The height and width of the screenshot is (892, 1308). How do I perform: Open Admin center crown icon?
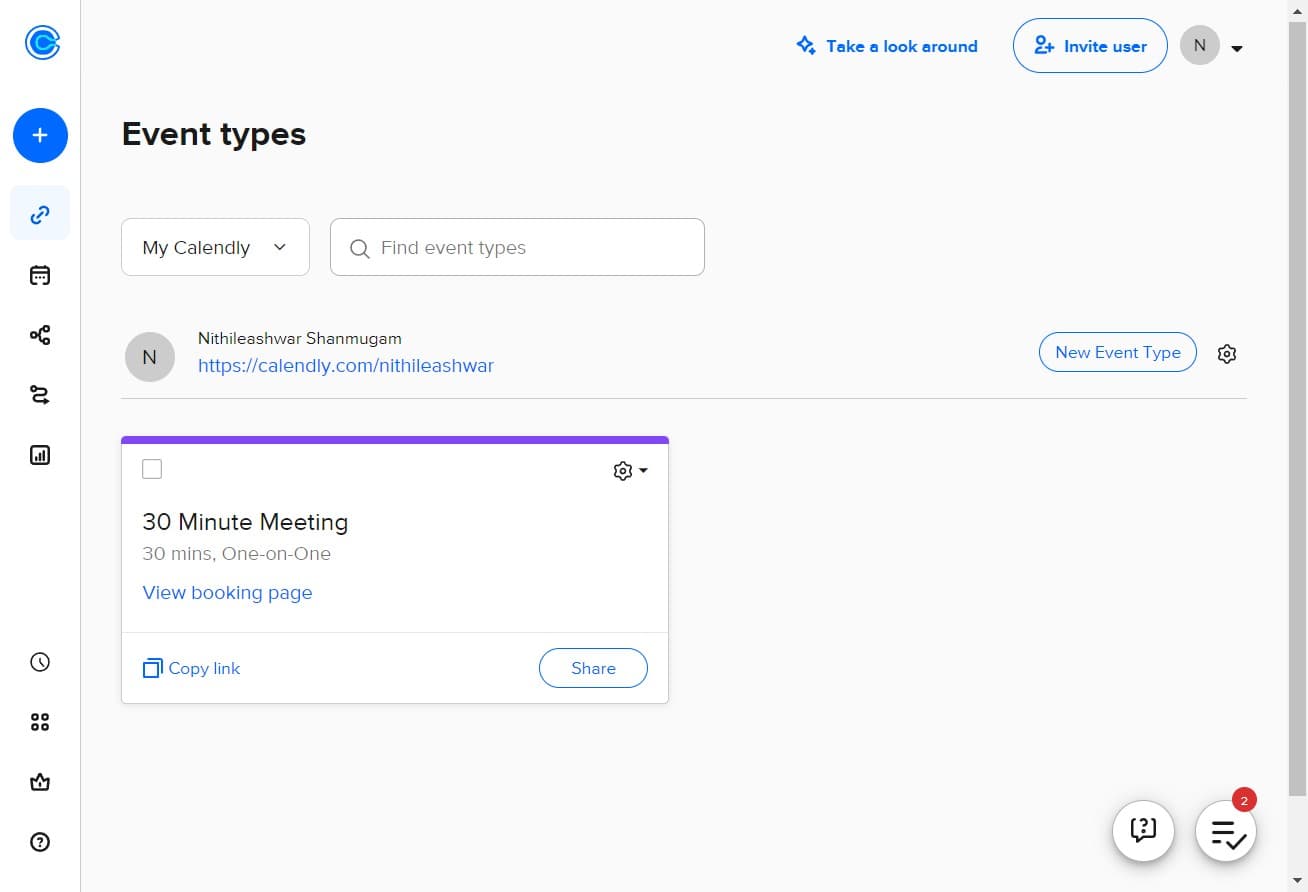pyautogui.click(x=40, y=782)
